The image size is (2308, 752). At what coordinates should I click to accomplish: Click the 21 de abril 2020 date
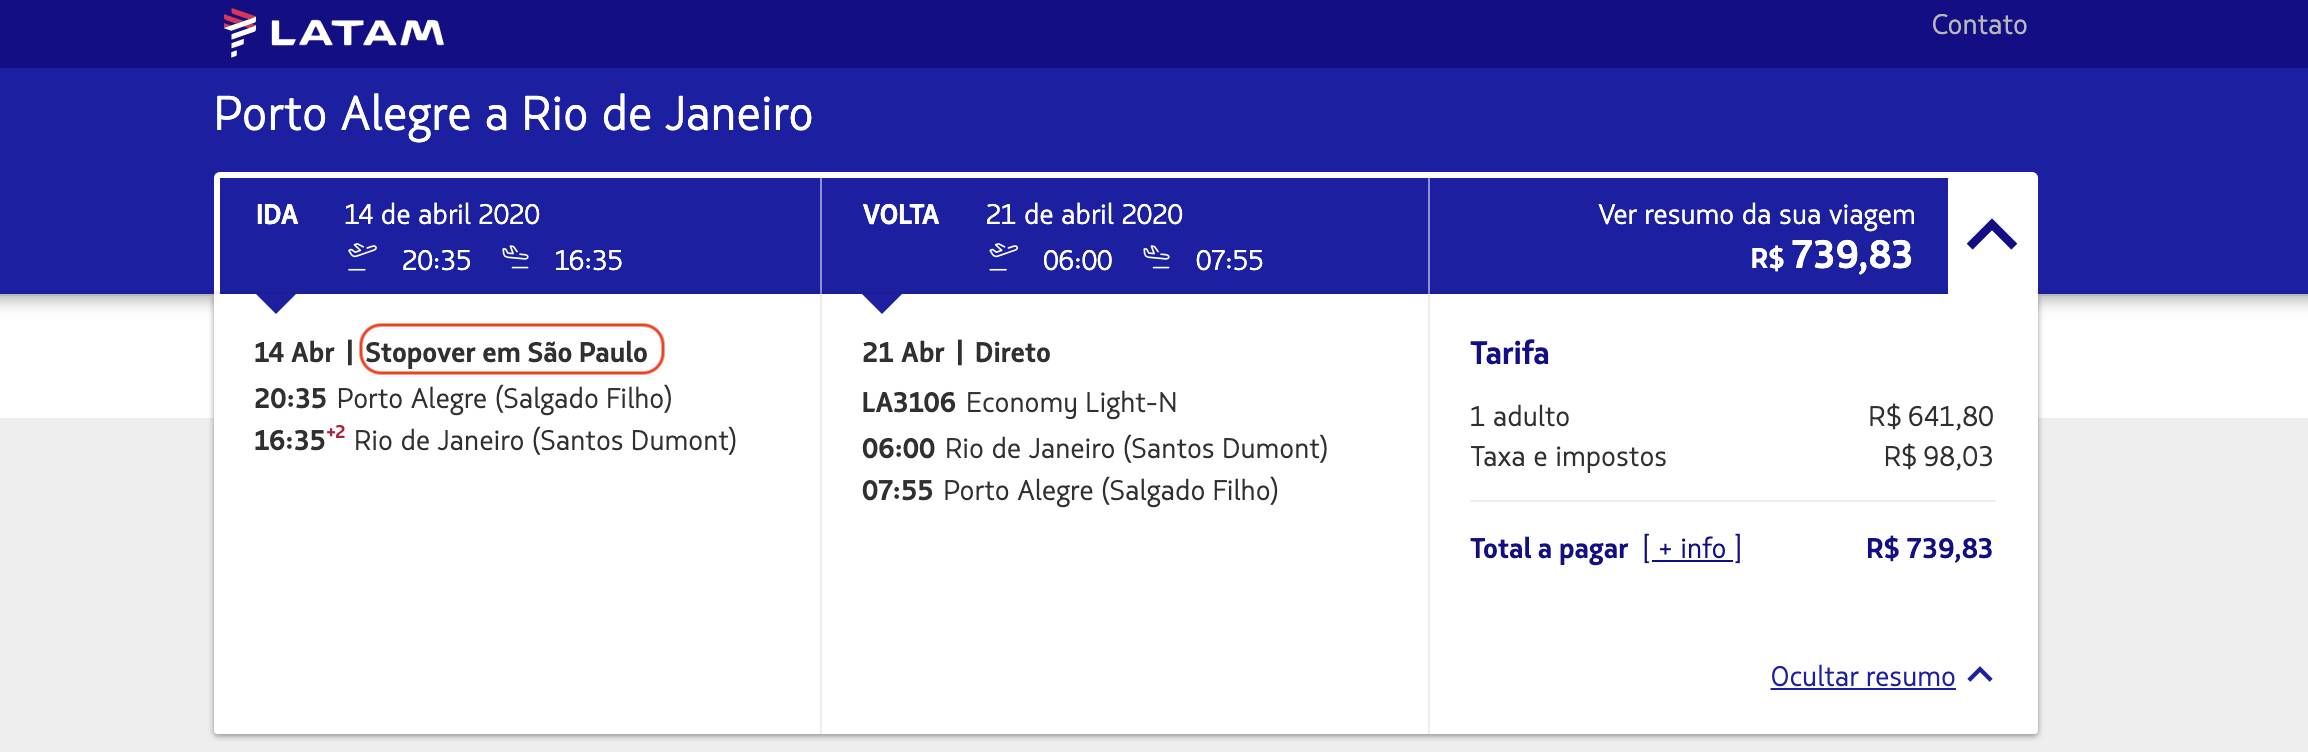pyautogui.click(x=1084, y=214)
